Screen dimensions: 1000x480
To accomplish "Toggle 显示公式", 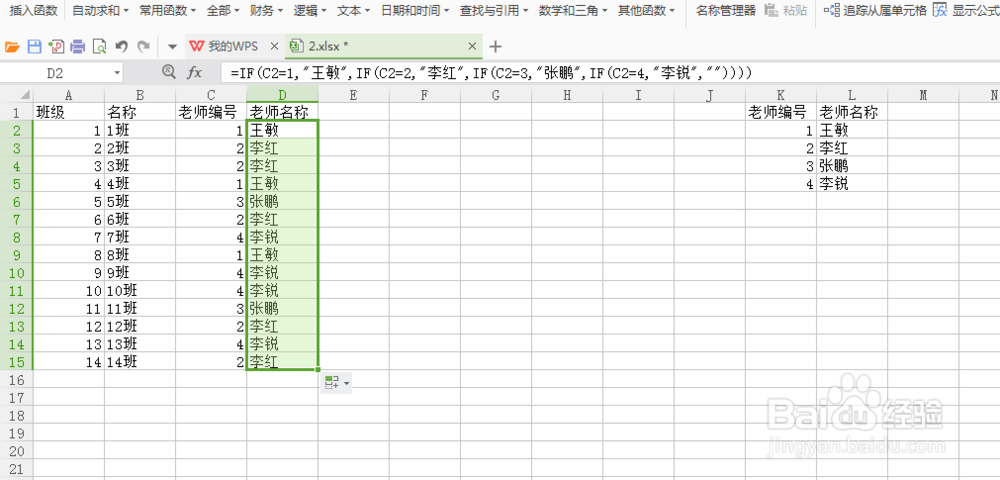I will (x=966, y=10).
